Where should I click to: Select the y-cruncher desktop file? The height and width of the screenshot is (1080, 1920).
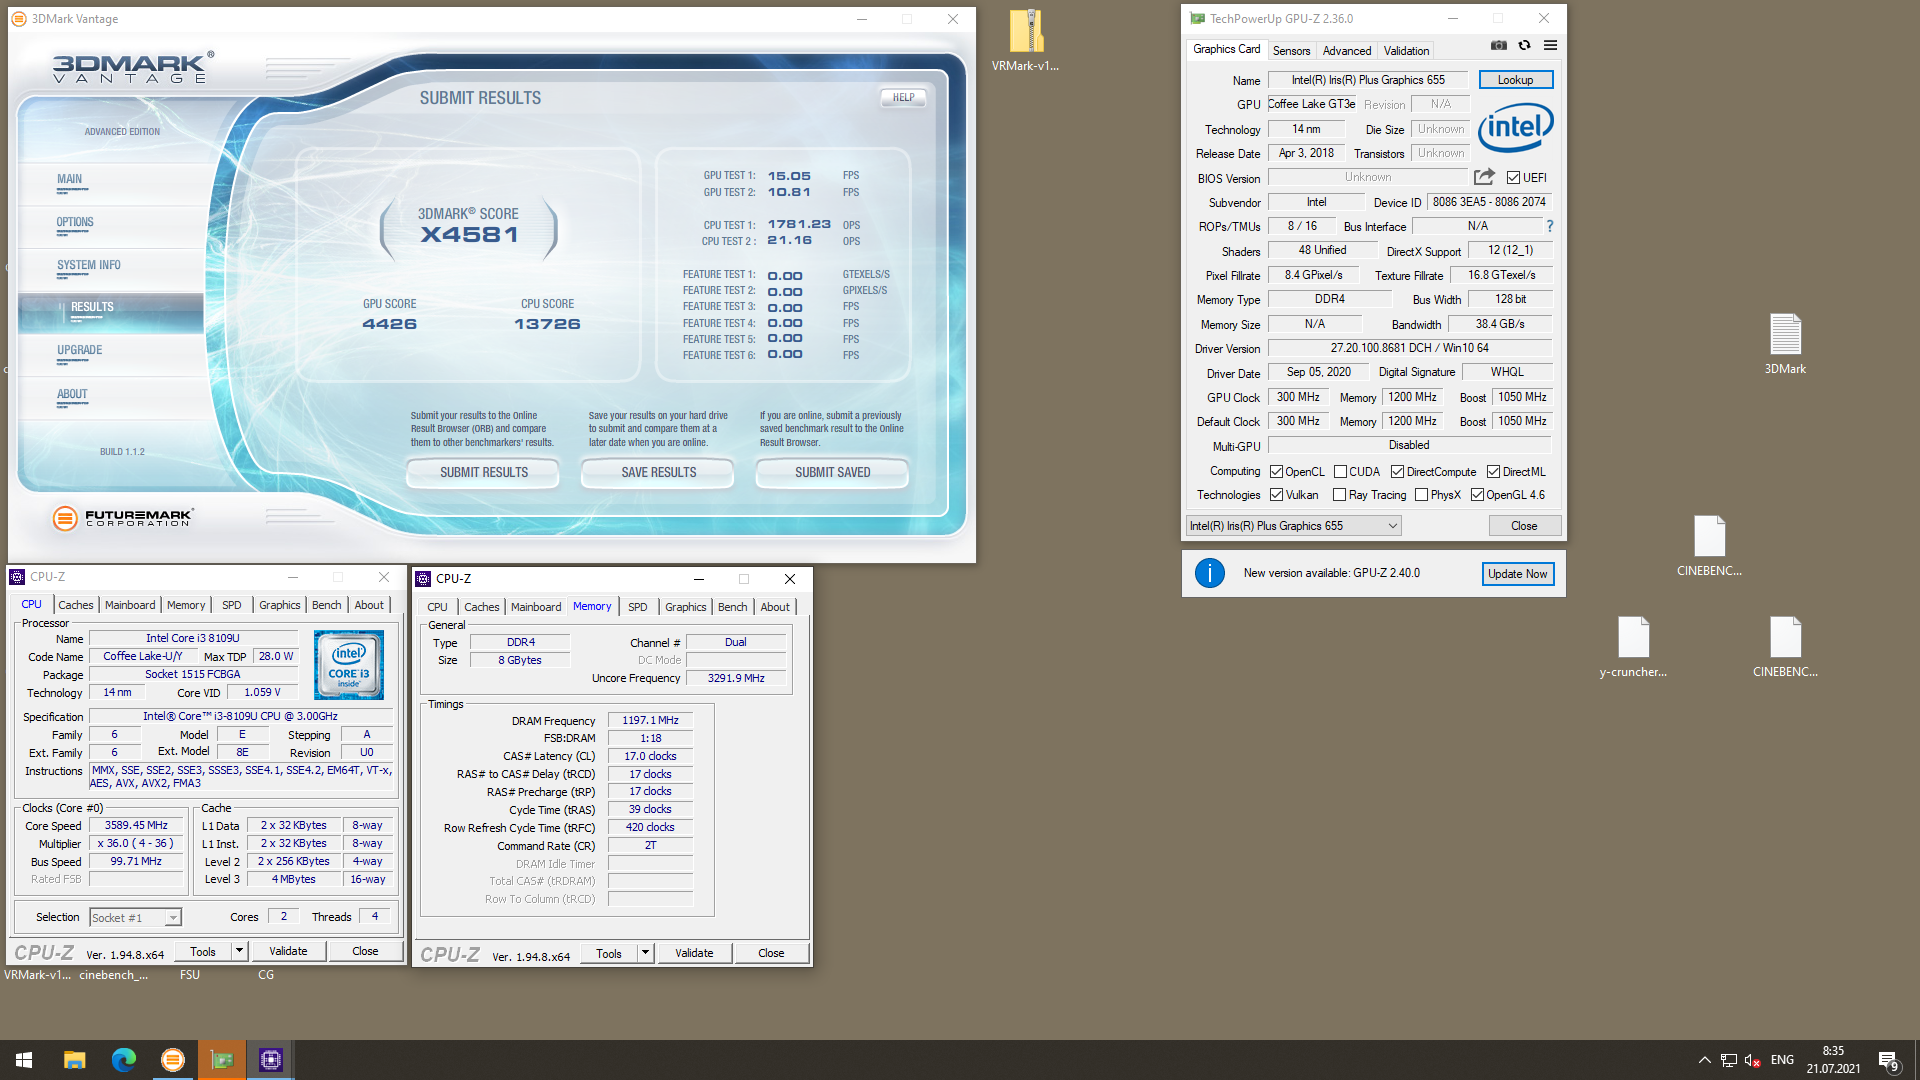(1633, 647)
